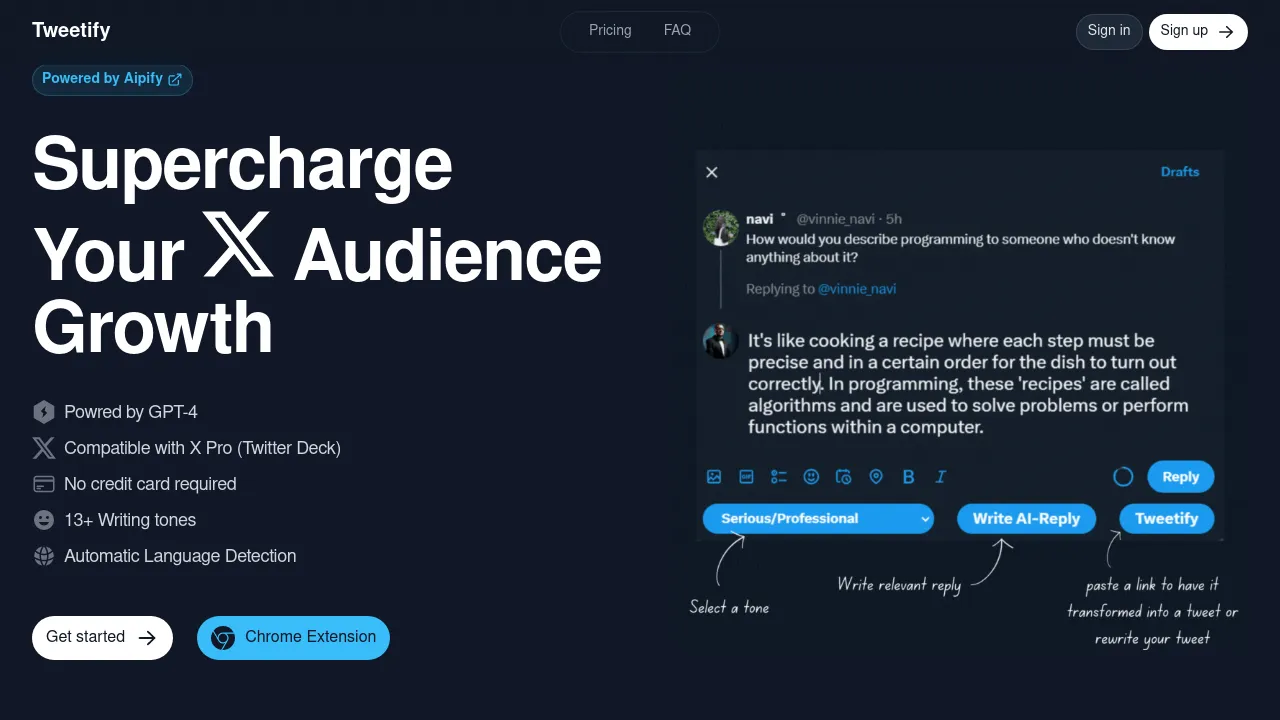The image size is (1280, 720).
Task: Open the Serious/Professional tone dropdown
Action: pos(818,518)
